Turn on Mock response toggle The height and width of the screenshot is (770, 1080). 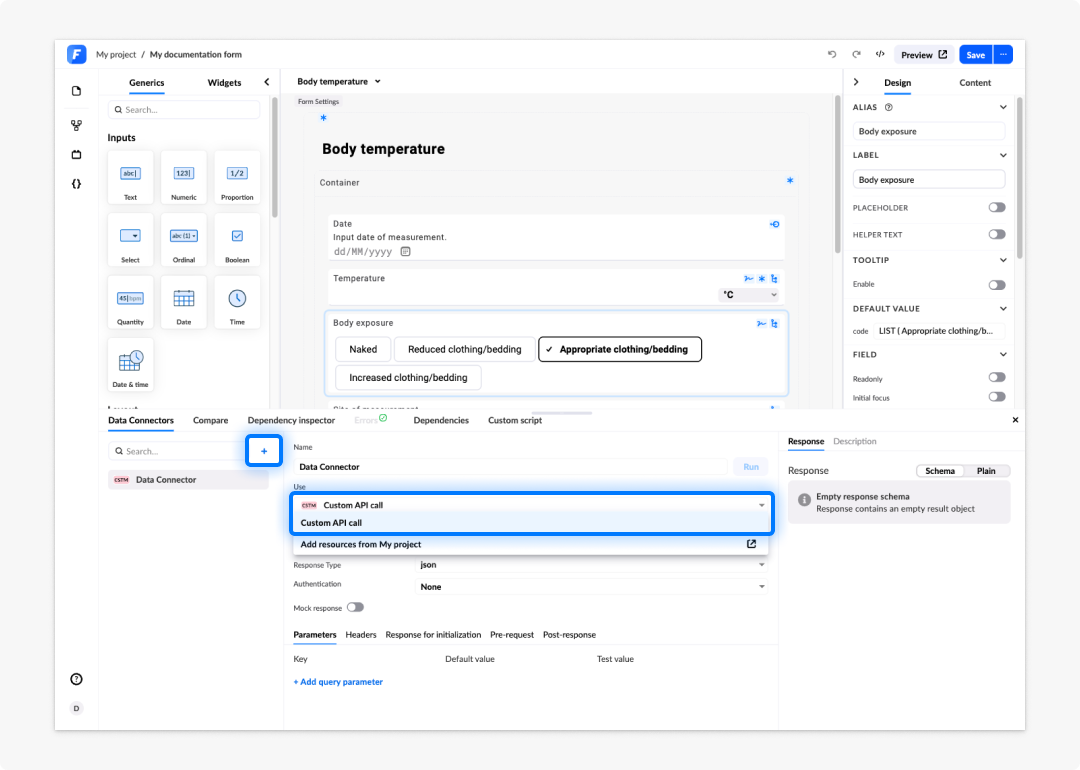click(x=355, y=607)
